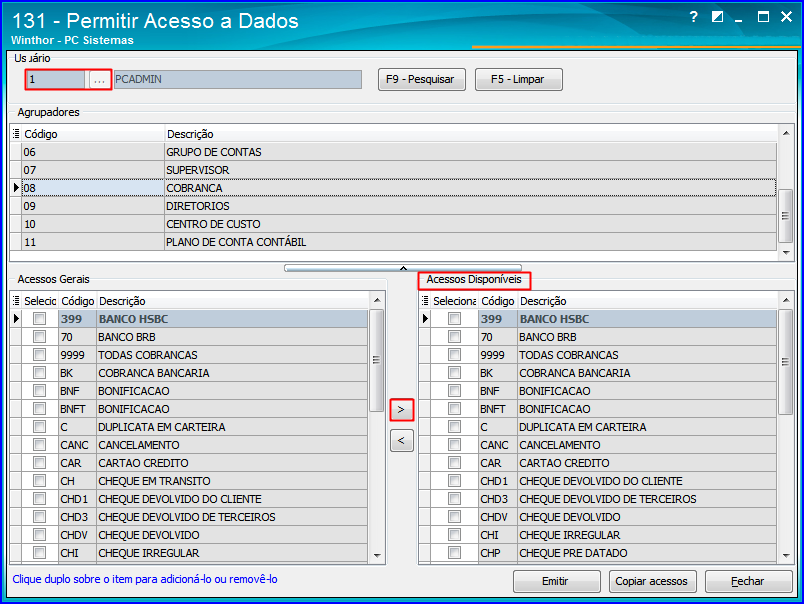Click the user code input field
This screenshot has width=804, height=604.
tap(56, 79)
